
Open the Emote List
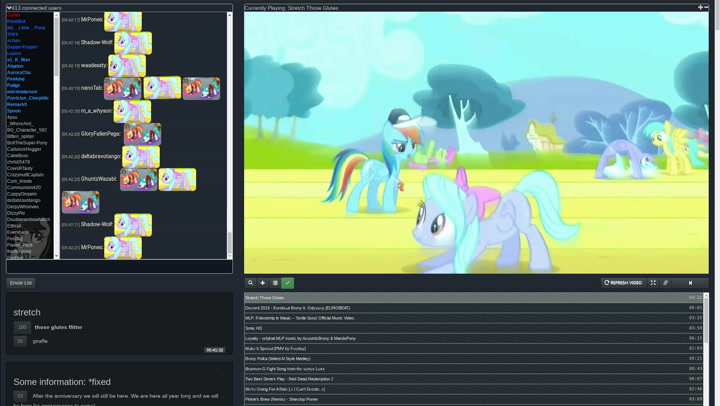tap(21, 283)
